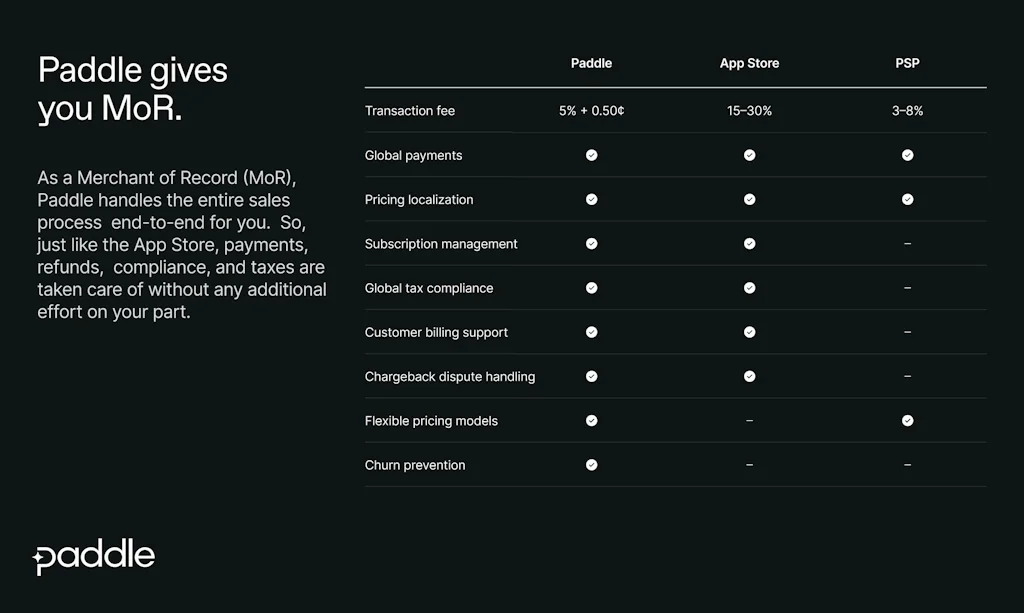The image size is (1024, 613).
Task: Click PSP's Global payments checkmark
Action: point(907,155)
